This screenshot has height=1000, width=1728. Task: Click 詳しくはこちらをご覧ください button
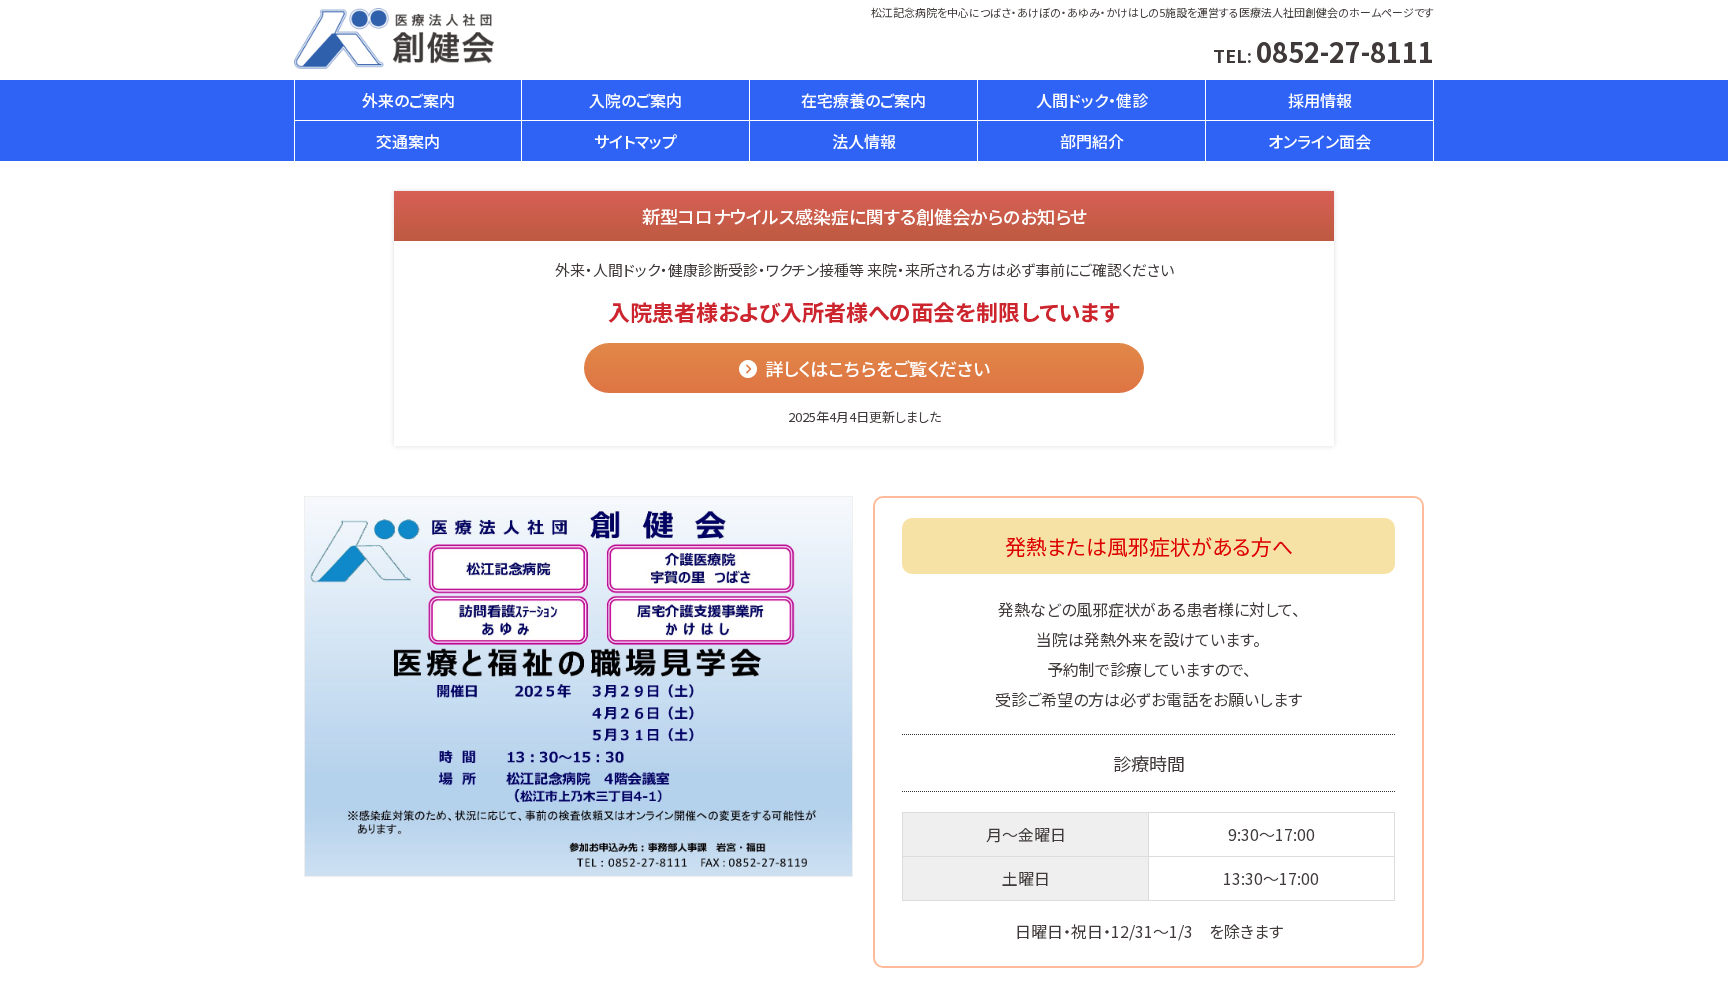[x=863, y=368]
